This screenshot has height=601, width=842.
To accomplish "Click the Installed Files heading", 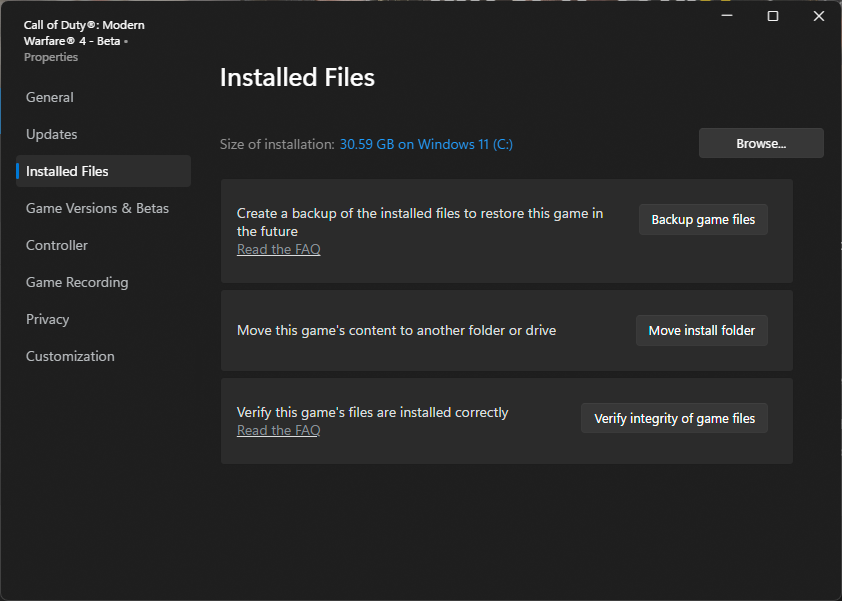I will coord(297,77).
